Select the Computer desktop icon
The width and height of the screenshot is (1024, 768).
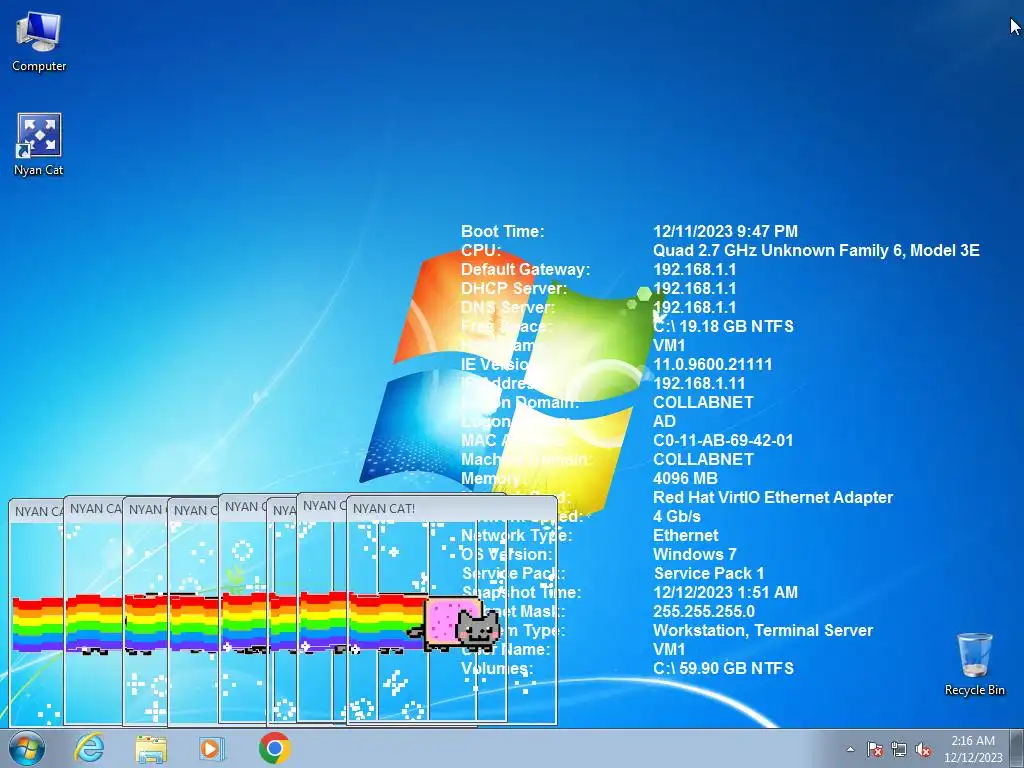(x=39, y=42)
